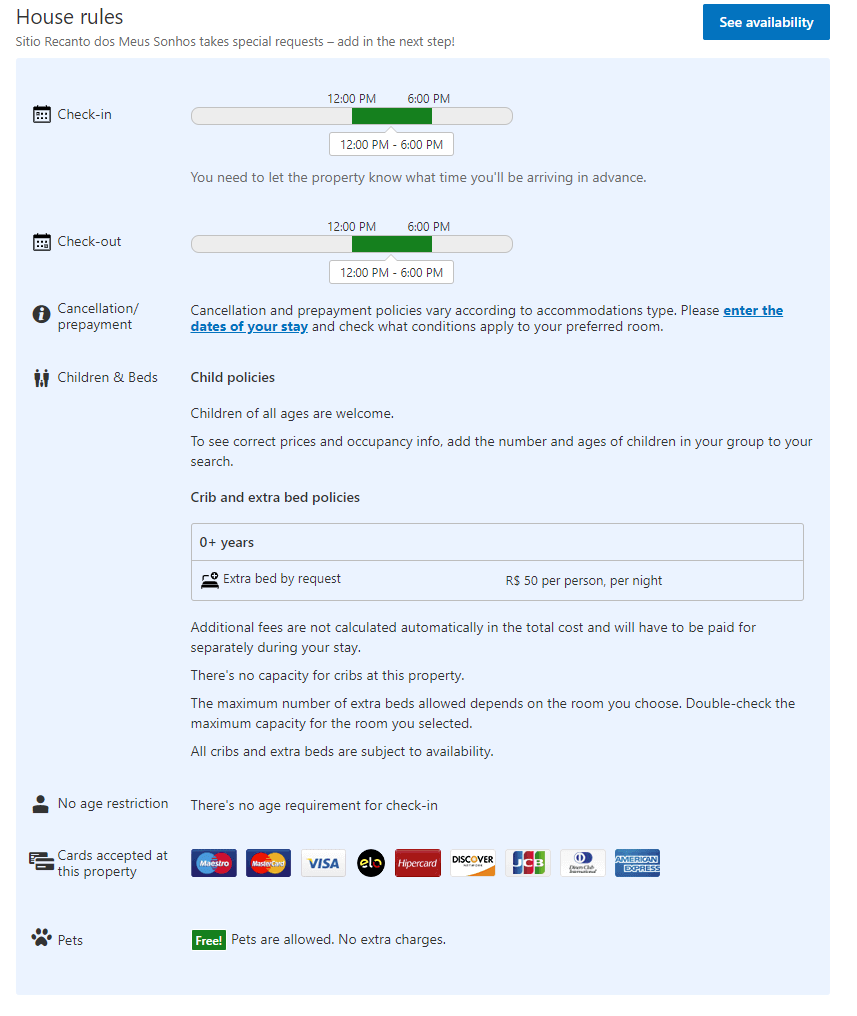
Task: Select the Elo card logo
Action: point(371,863)
